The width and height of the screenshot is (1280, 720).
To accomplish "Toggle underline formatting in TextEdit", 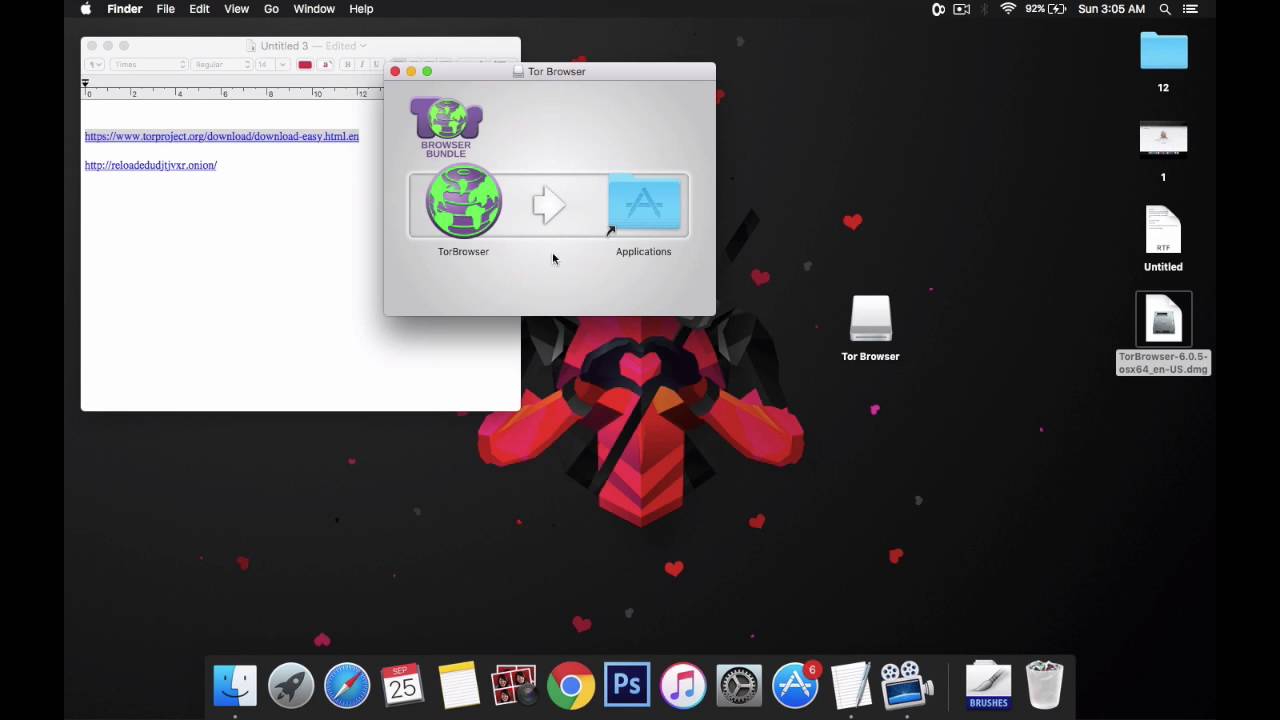I will coord(375,65).
